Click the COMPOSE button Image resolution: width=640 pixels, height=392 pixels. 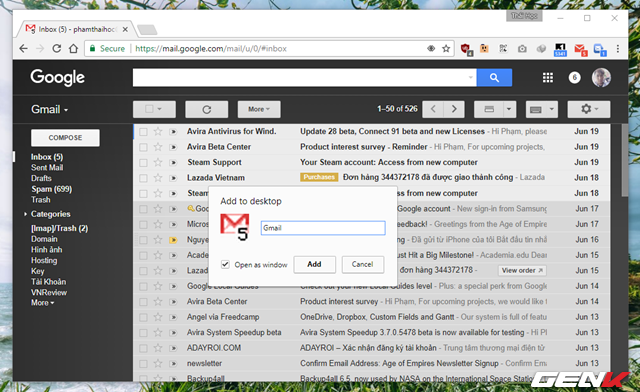click(x=65, y=138)
